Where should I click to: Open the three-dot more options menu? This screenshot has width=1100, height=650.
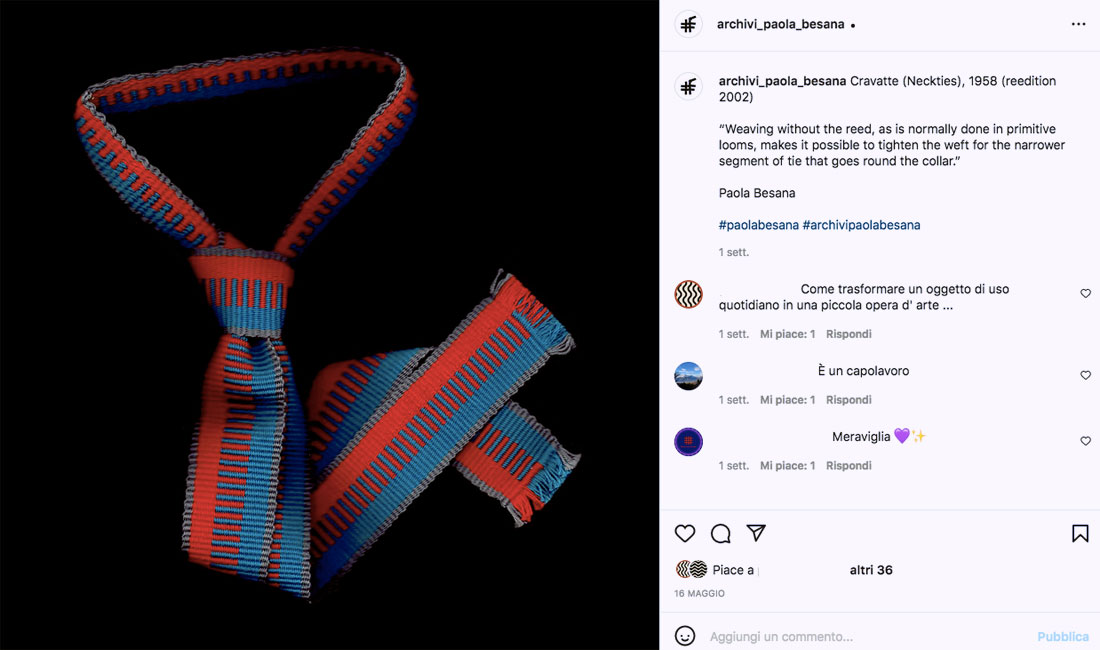(x=1078, y=25)
